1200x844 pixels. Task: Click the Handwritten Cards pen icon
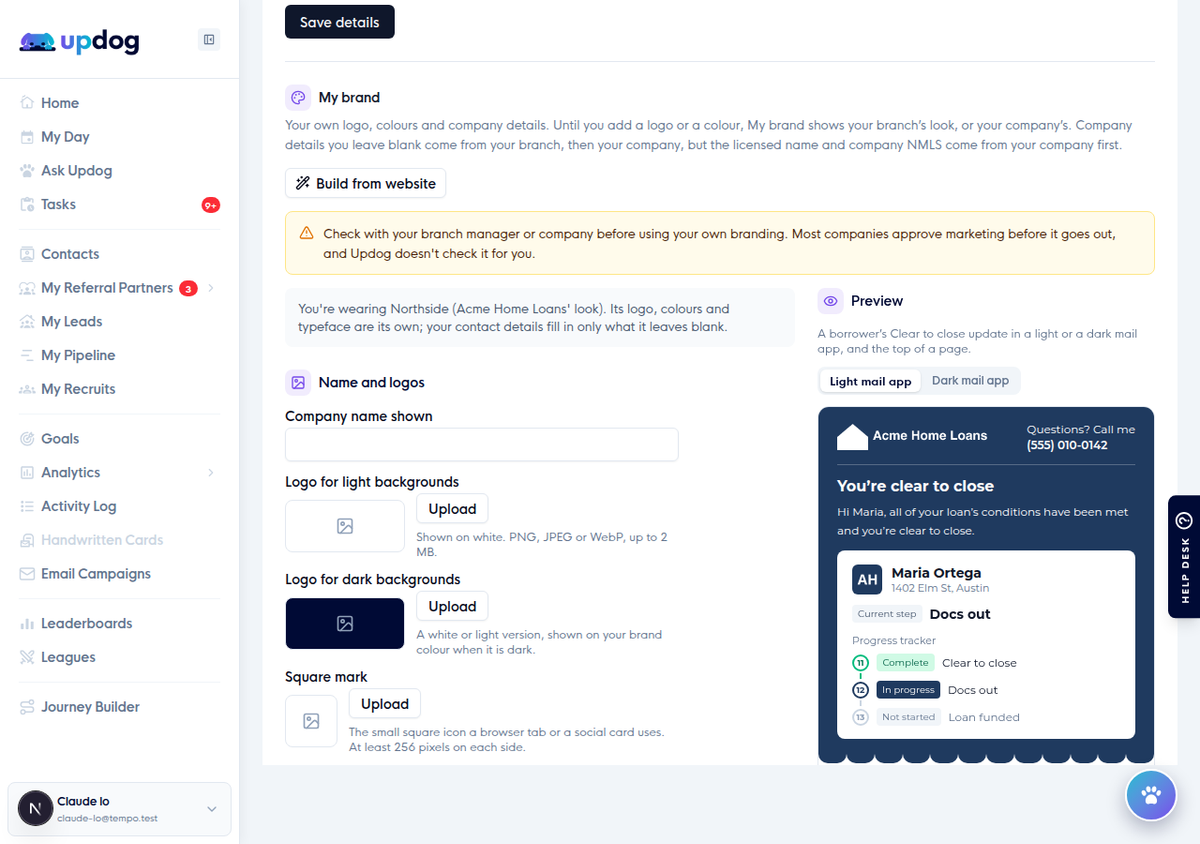tap(27, 540)
